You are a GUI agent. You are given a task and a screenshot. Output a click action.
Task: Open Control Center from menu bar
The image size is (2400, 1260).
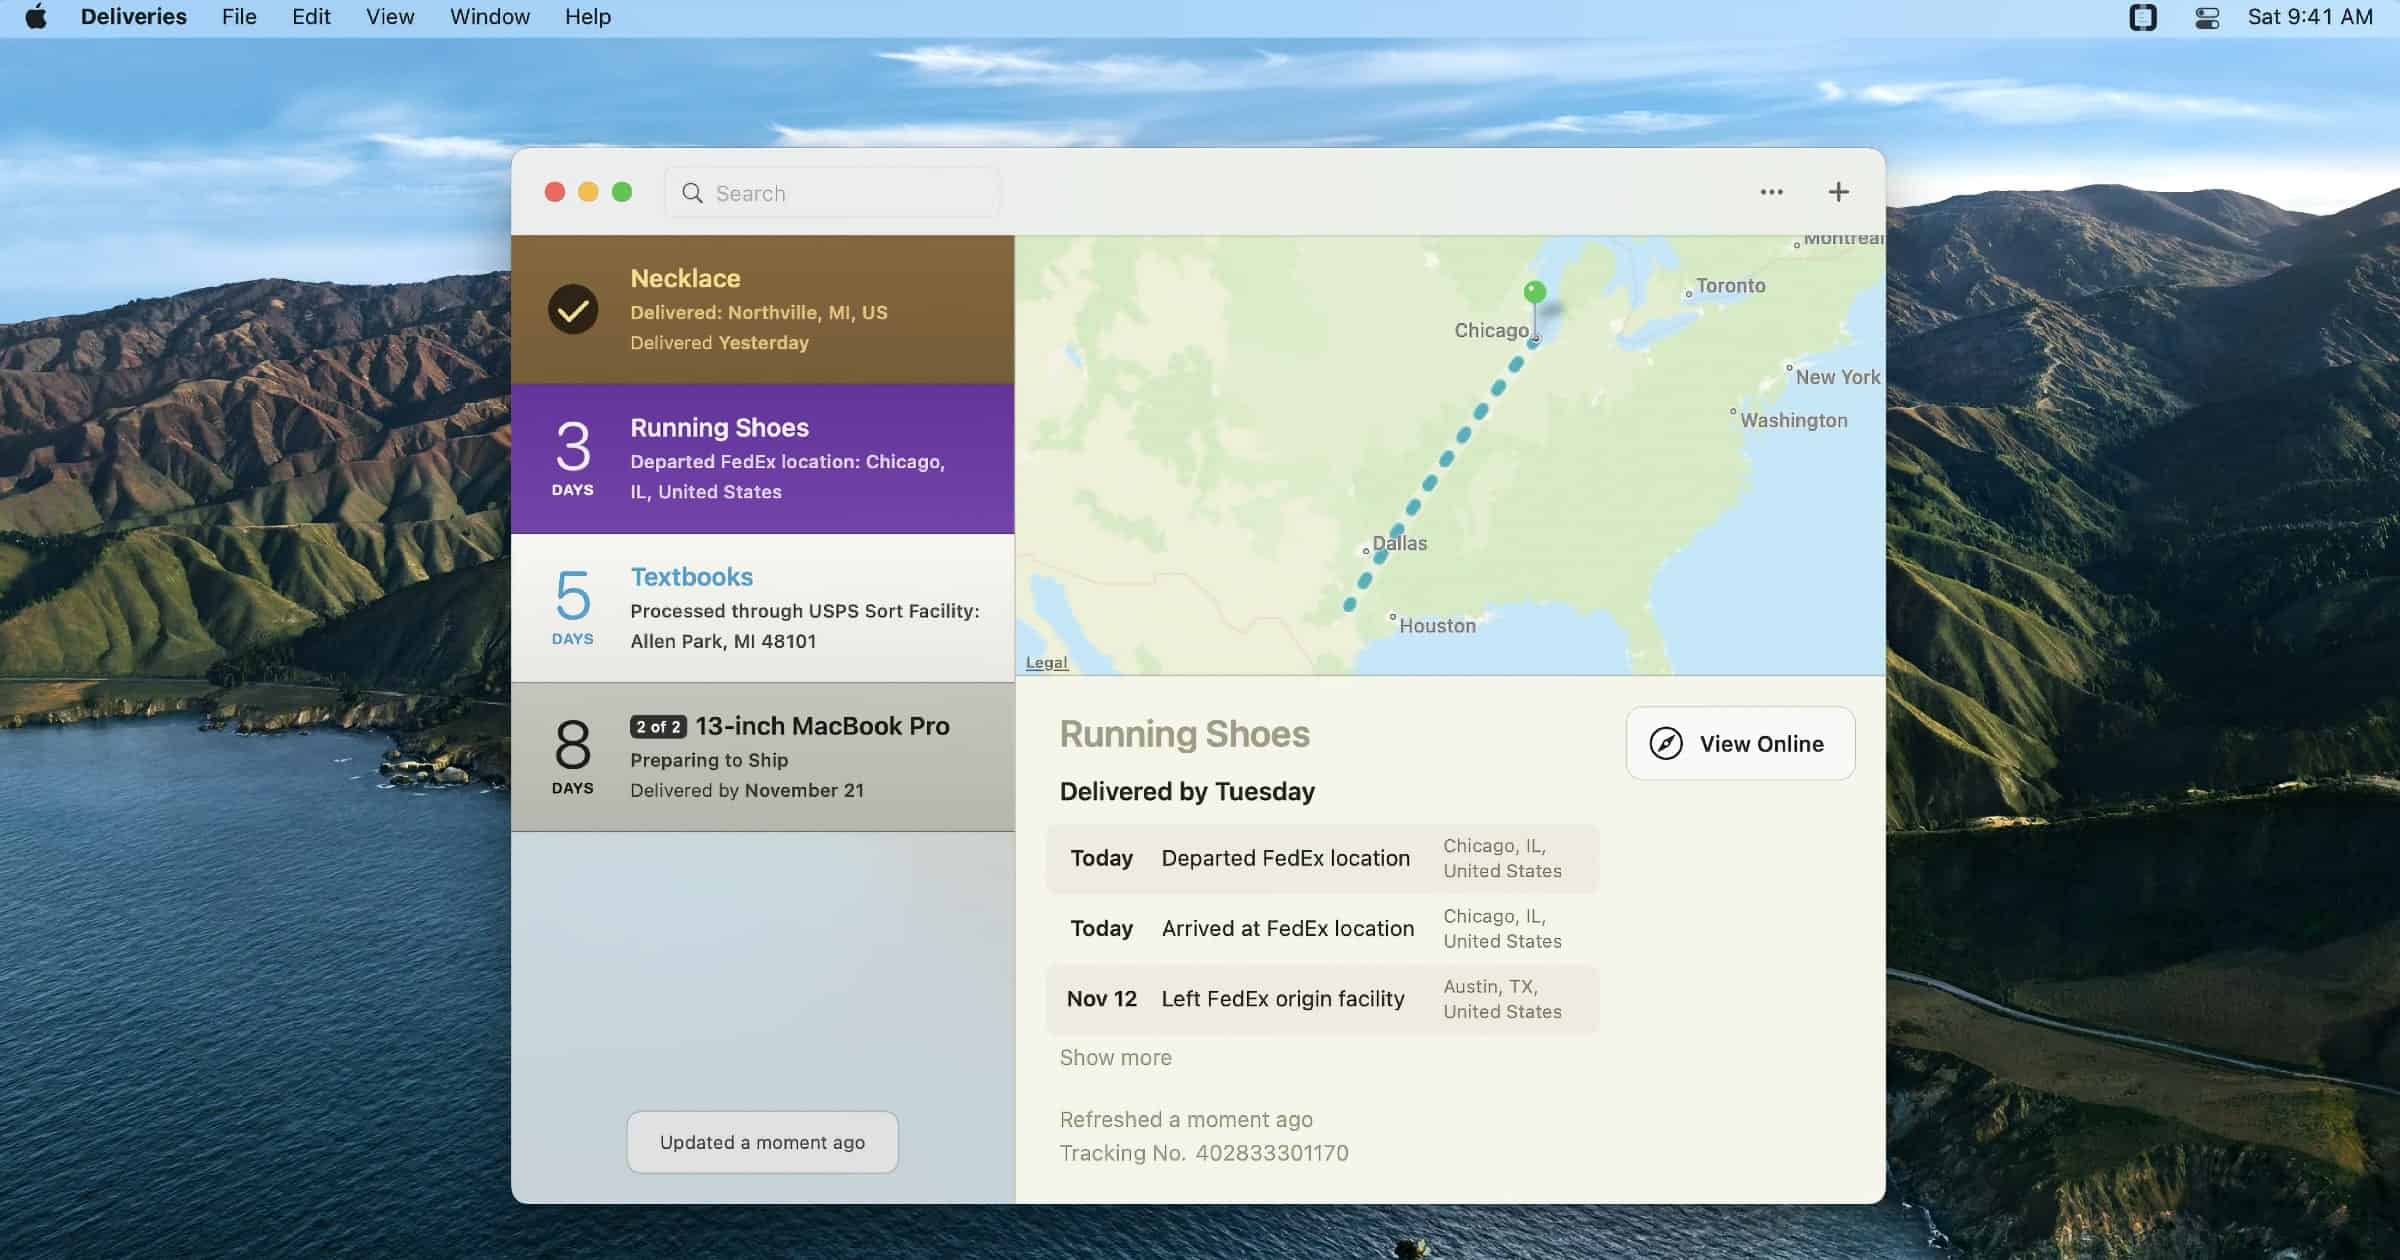tap(2206, 17)
